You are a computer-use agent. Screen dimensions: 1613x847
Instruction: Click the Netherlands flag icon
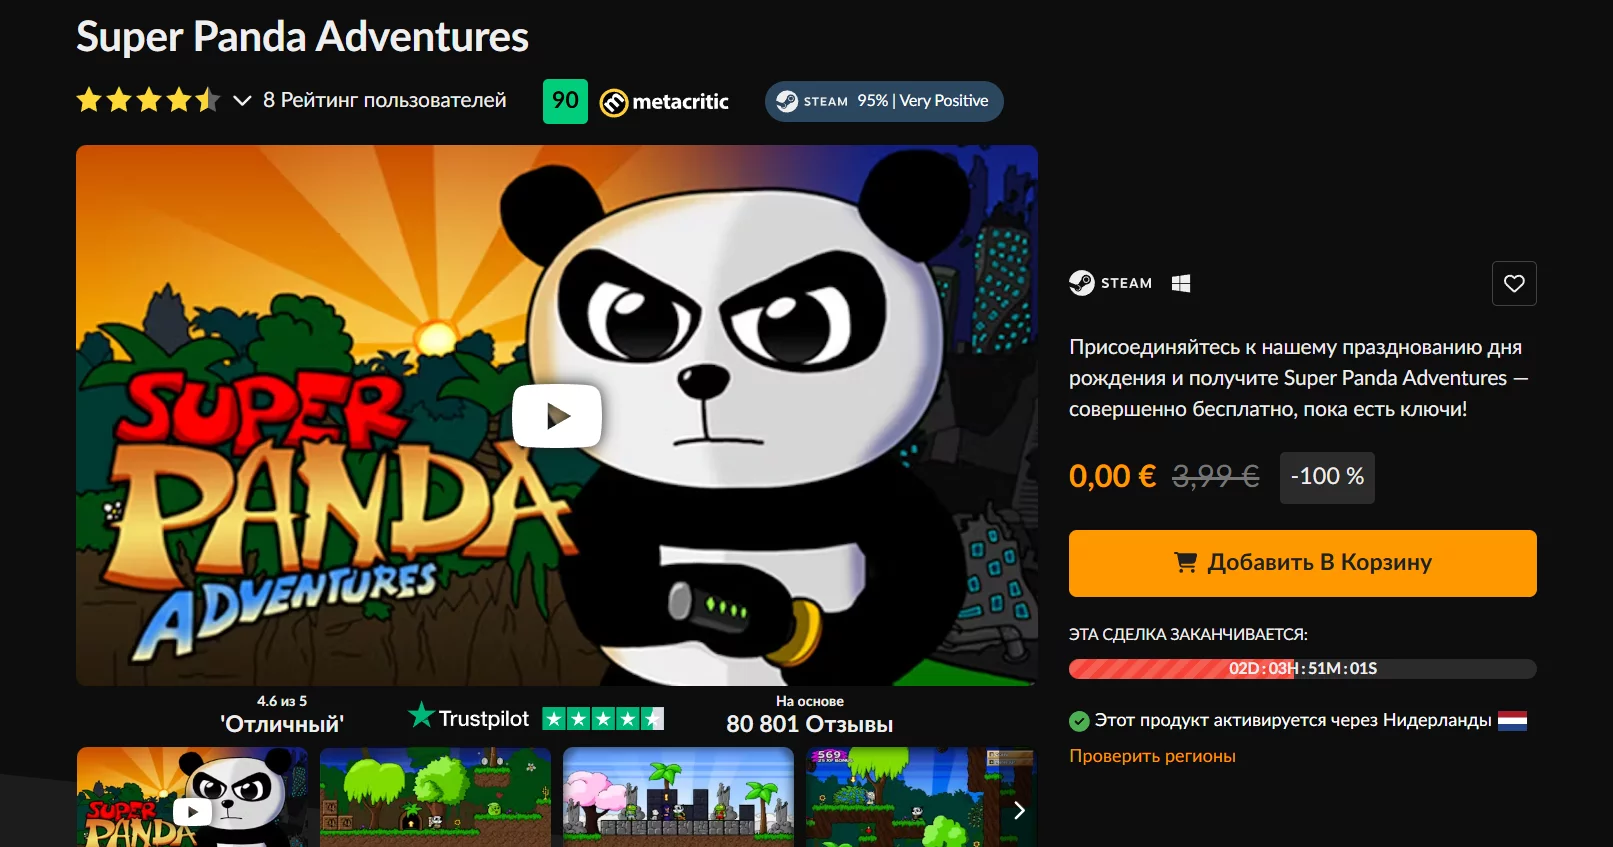coord(1512,721)
